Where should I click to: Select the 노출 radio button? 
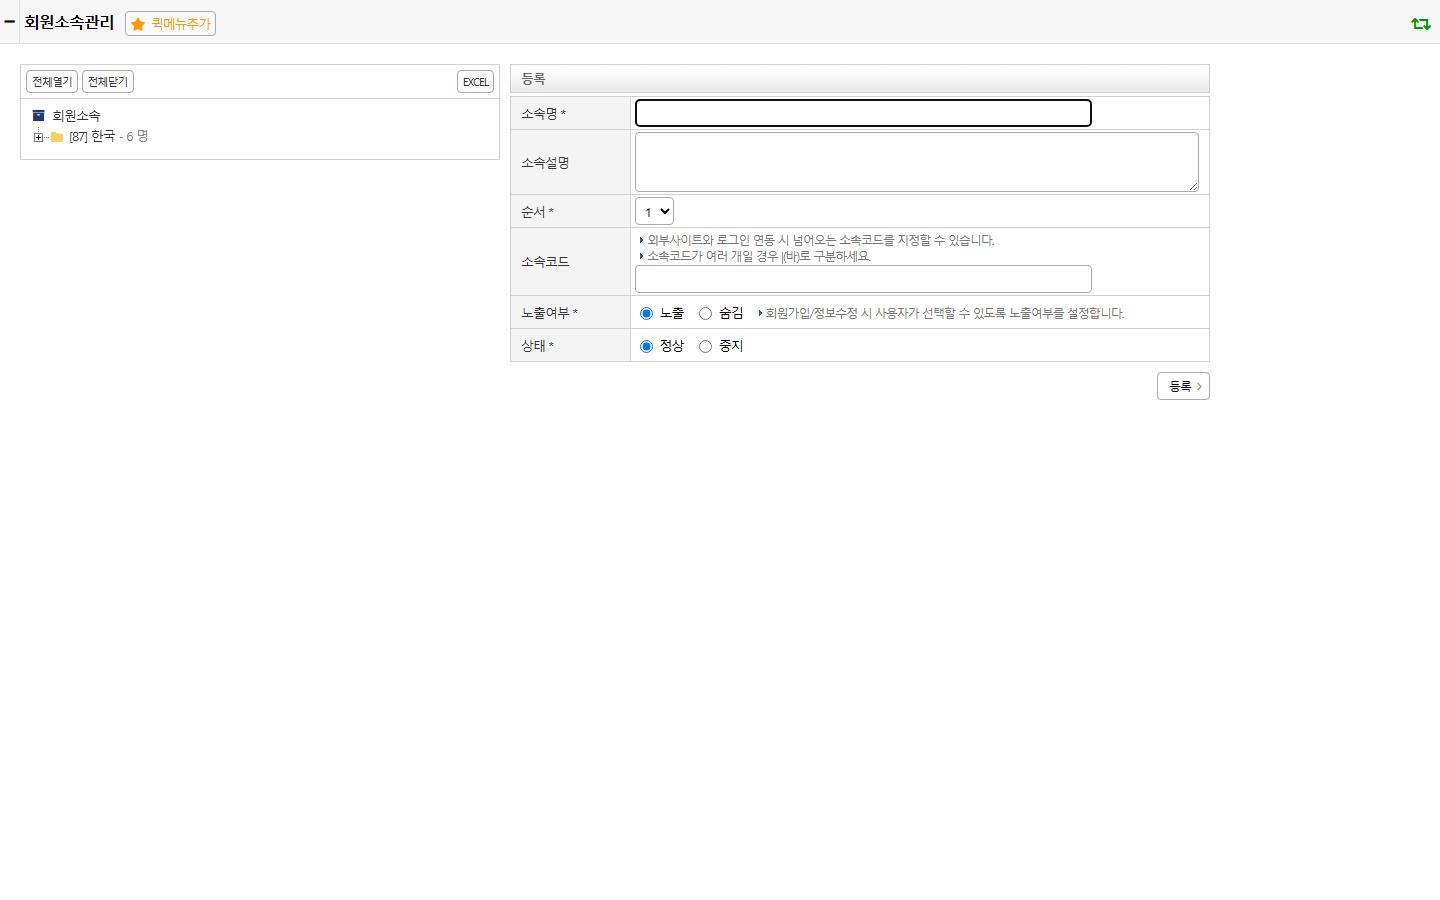tap(646, 313)
